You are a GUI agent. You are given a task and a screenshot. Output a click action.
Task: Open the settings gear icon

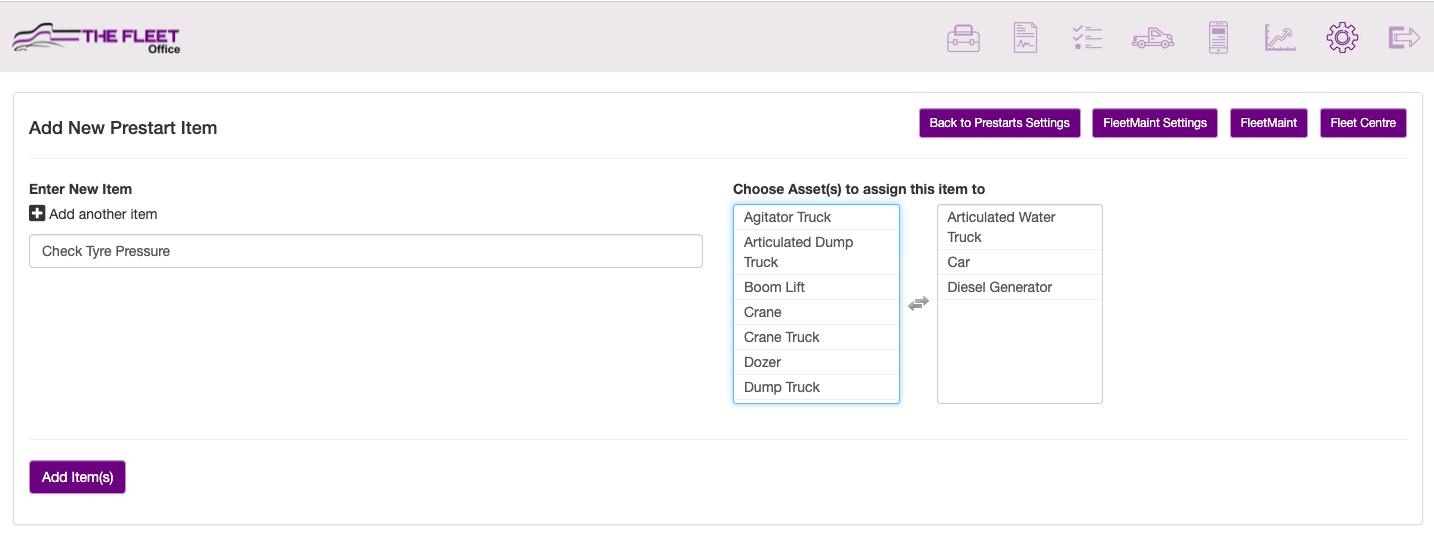click(x=1342, y=38)
